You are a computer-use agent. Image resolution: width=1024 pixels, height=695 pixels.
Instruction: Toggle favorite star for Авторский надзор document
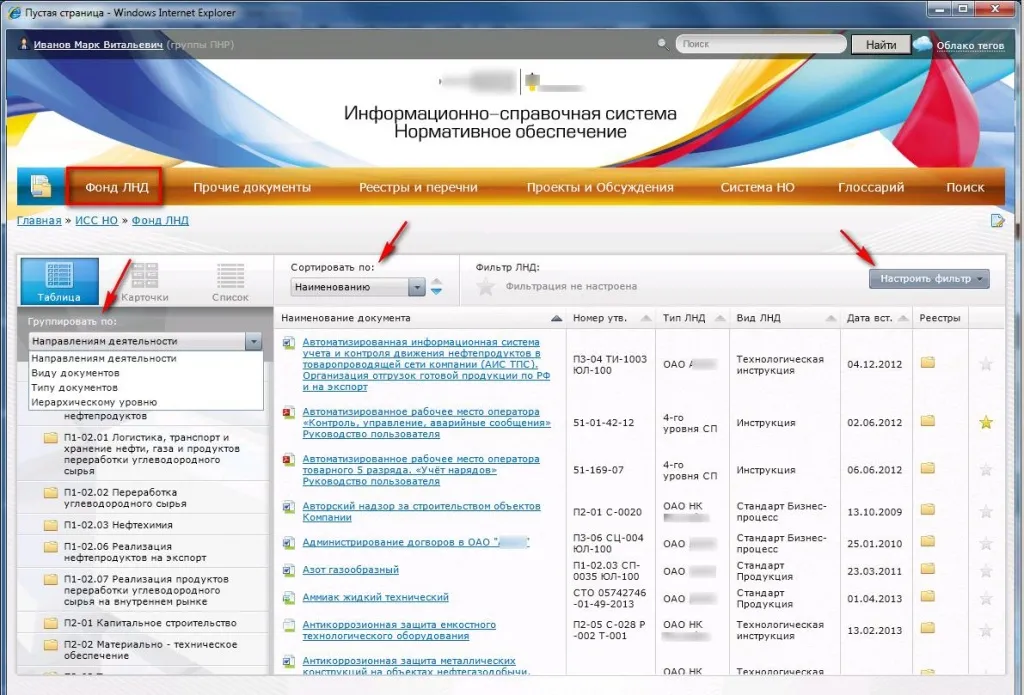pyautogui.click(x=986, y=512)
